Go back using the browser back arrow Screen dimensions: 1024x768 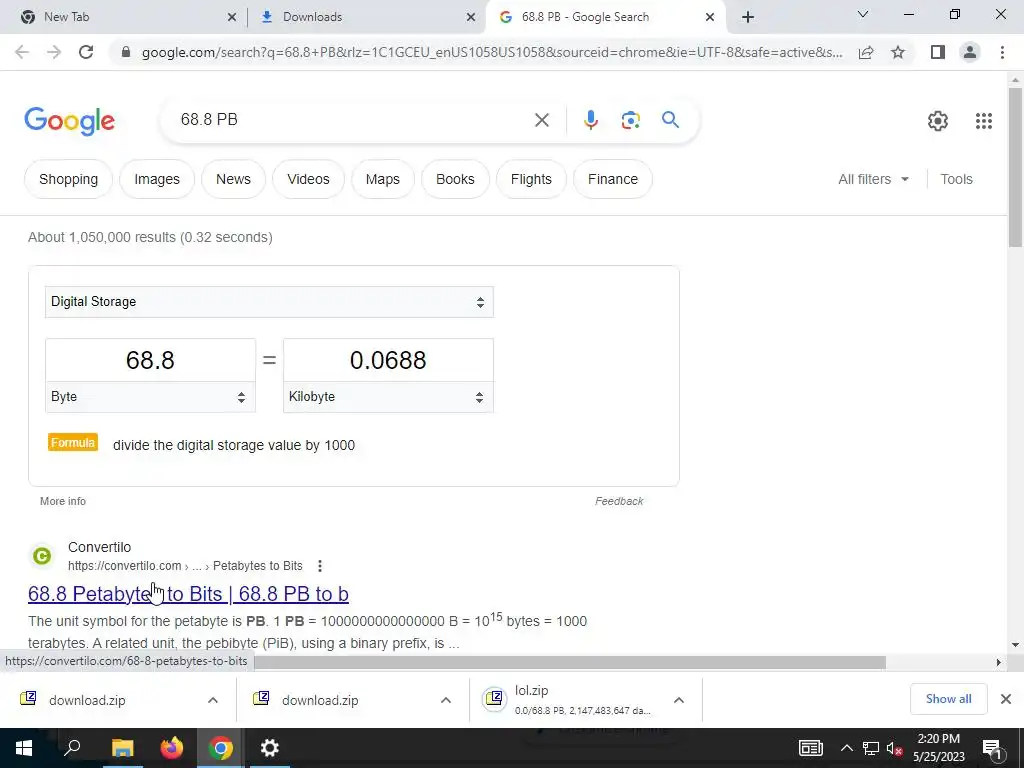point(22,52)
